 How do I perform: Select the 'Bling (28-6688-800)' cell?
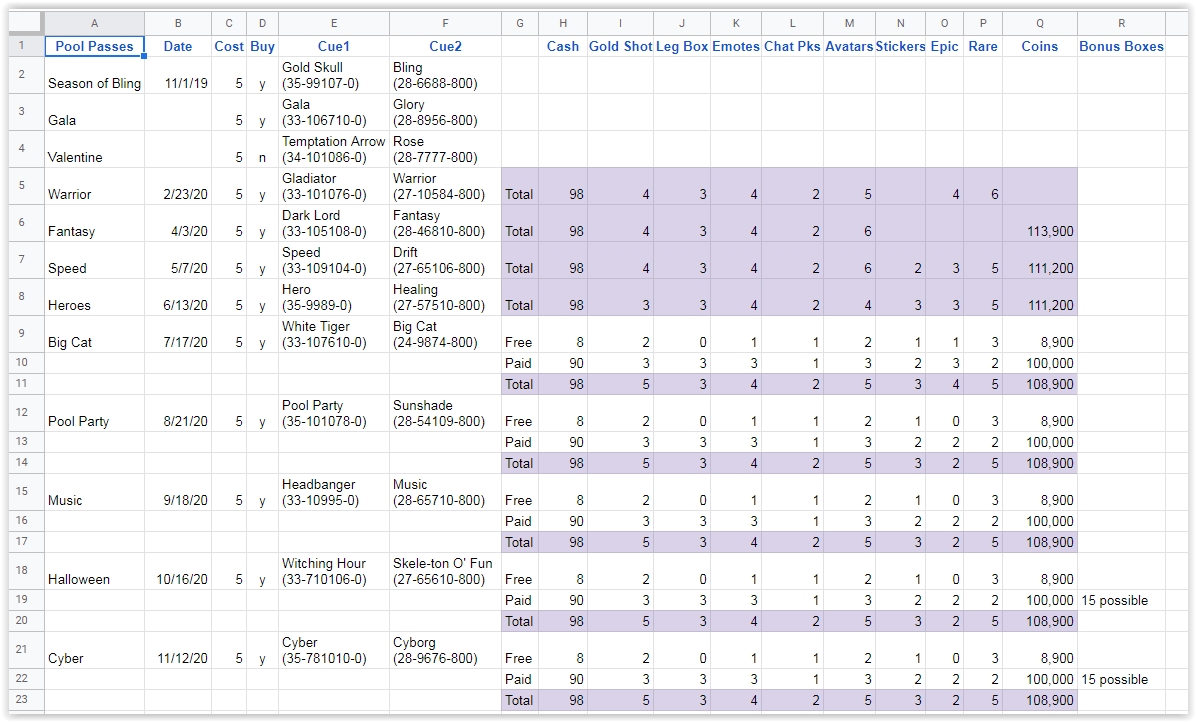coord(445,75)
